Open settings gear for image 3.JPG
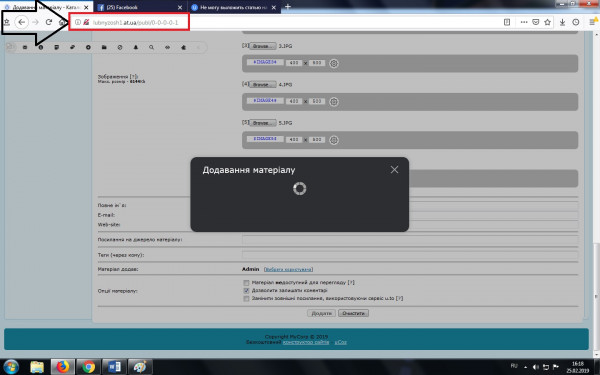This screenshot has height=375, width=600. (x=334, y=63)
